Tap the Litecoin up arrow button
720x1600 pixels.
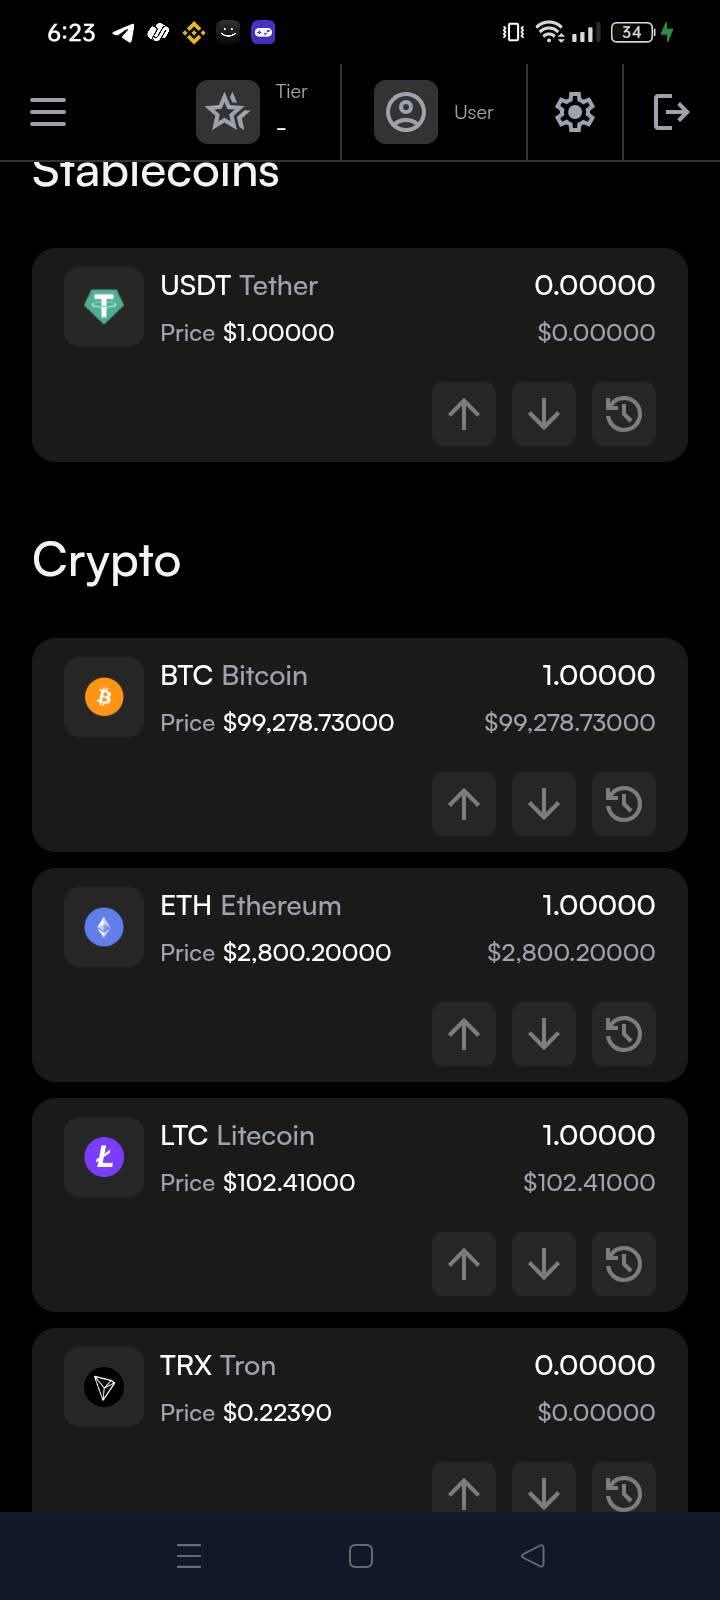pos(464,1264)
